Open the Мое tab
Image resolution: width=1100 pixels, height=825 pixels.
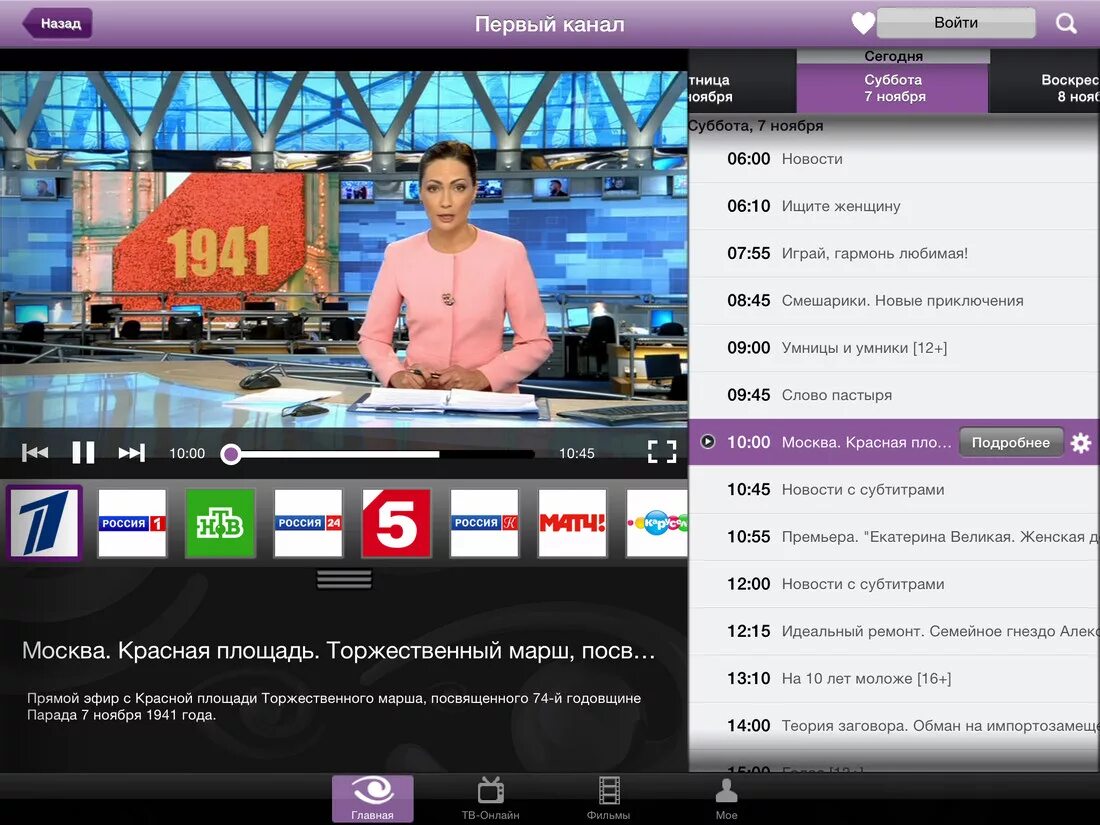click(x=726, y=798)
